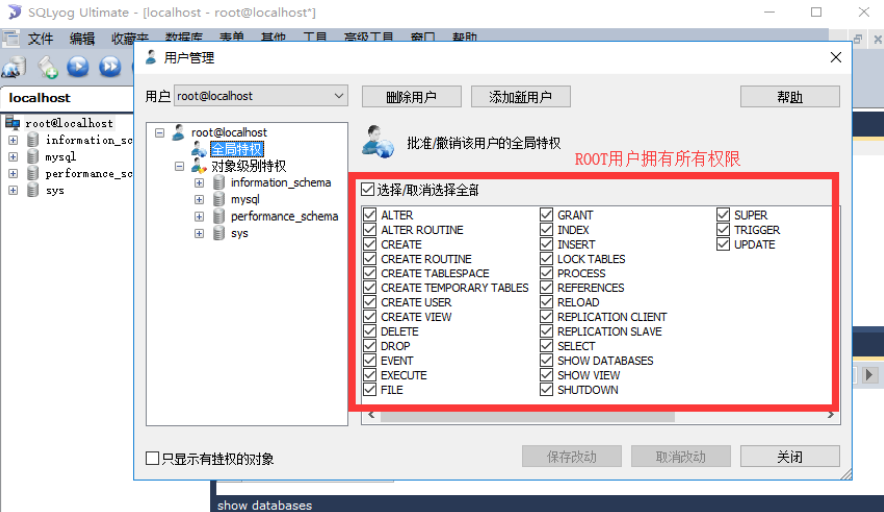This screenshot has width=884, height=512.
Task: Expand mysql database in main window tree
Action: pyautogui.click(x=13, y=157)
